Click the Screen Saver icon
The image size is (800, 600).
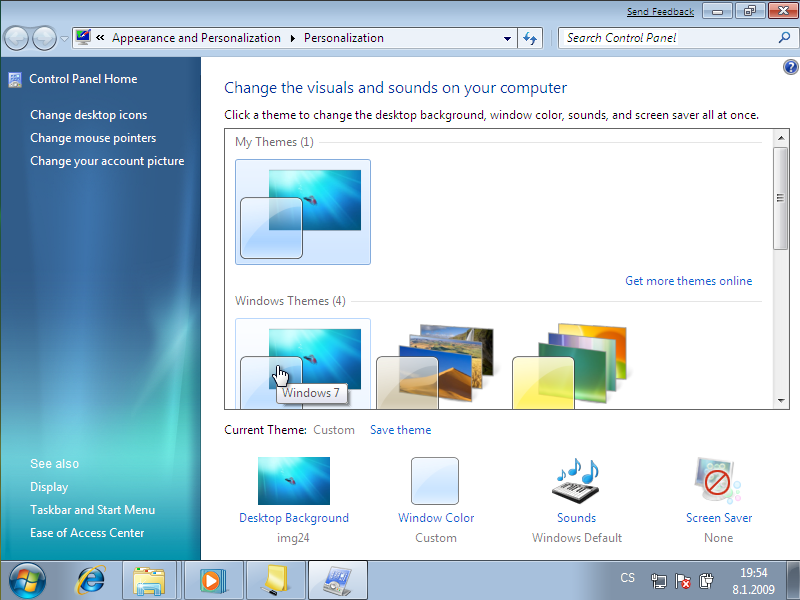tap(718, 481)
